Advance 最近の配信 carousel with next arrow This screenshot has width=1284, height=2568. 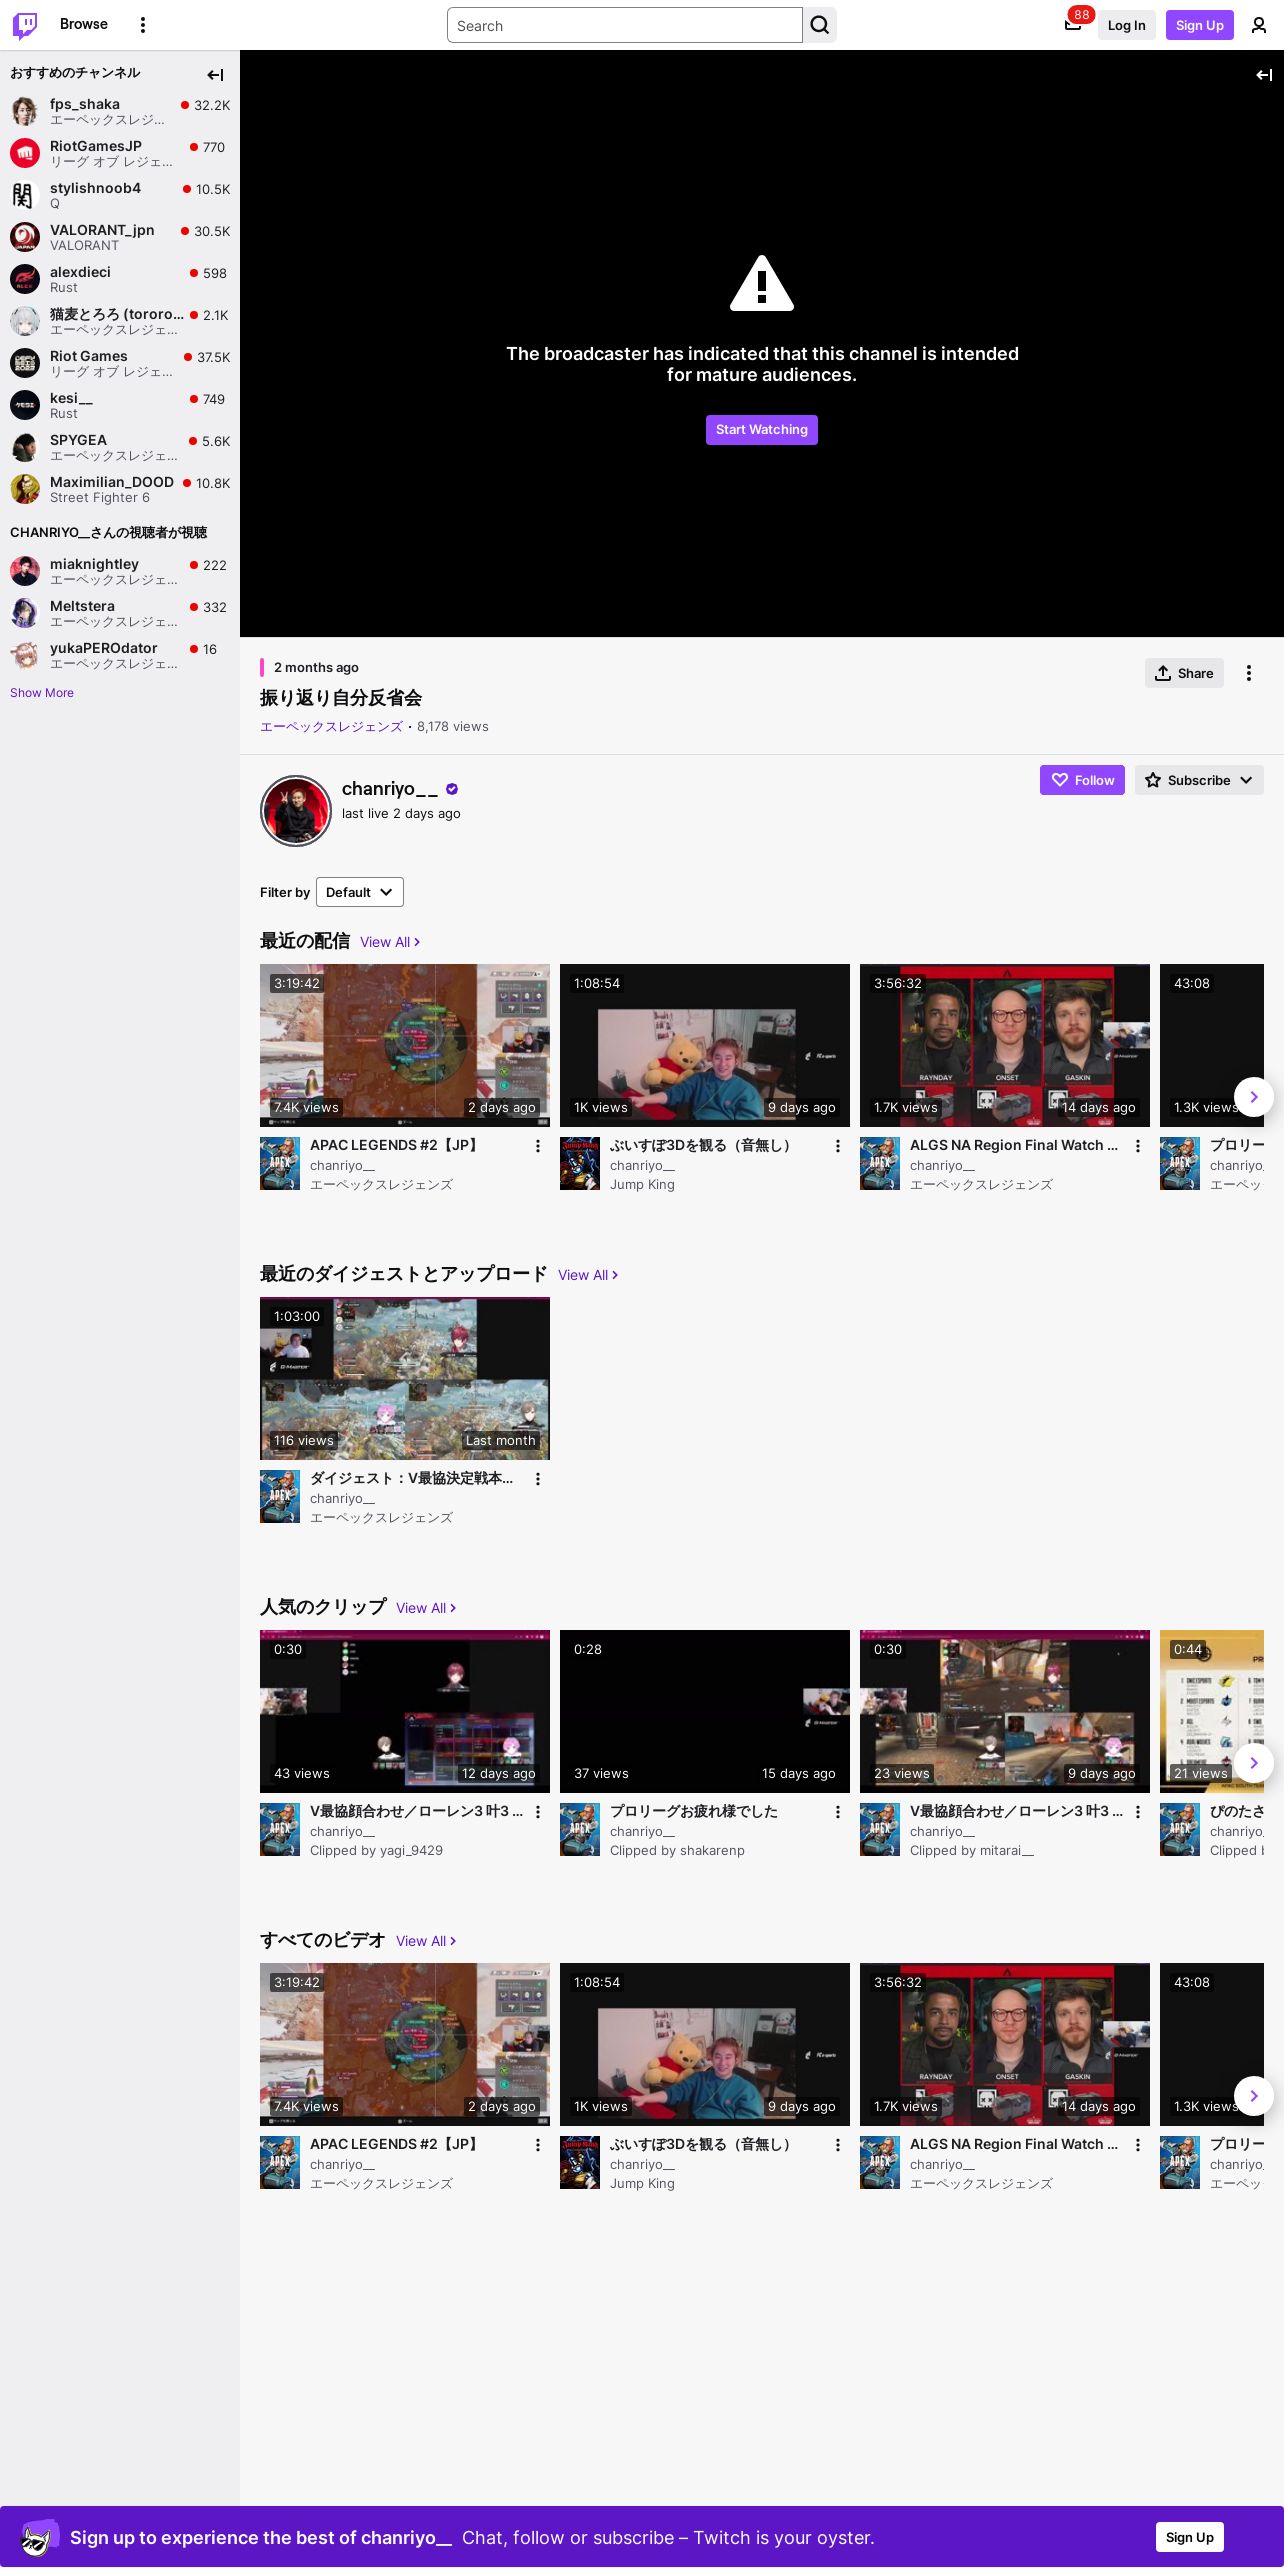[1254, 1097]
